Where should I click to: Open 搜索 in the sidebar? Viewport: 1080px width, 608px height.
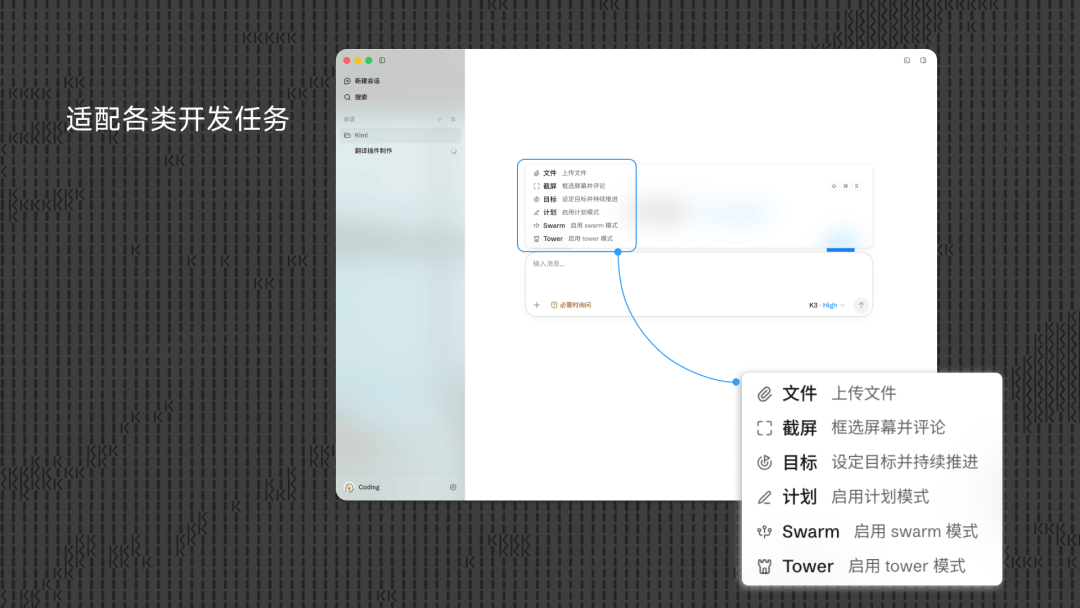point(356,97)
